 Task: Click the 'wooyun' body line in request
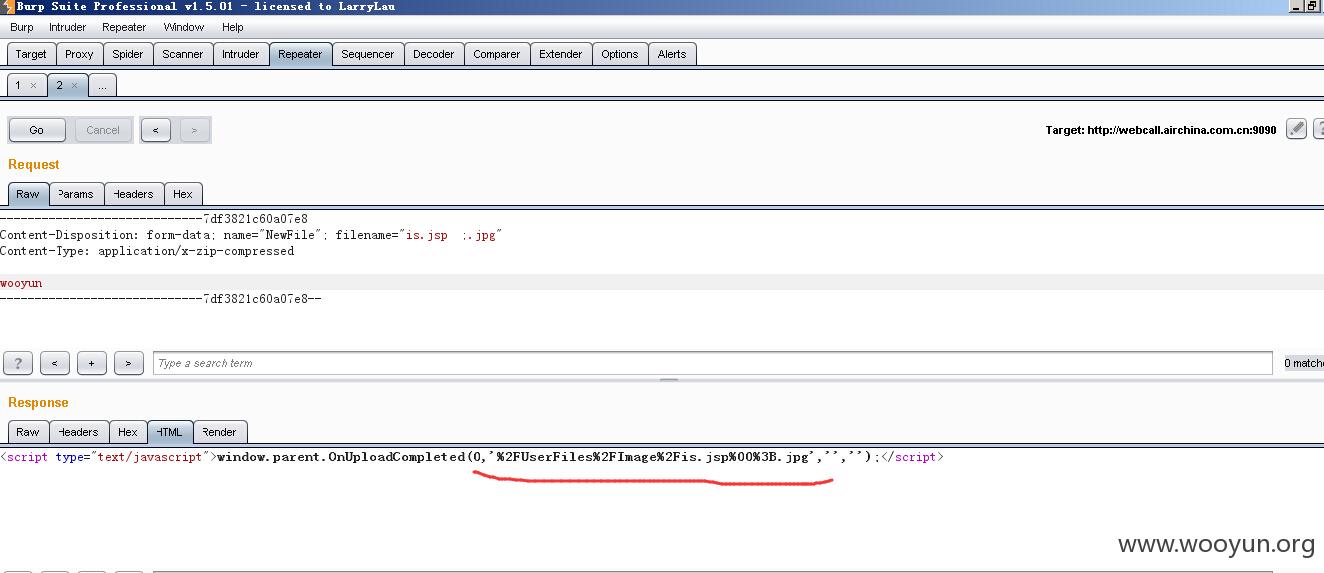pyautogui.click(x=21, y=283)
